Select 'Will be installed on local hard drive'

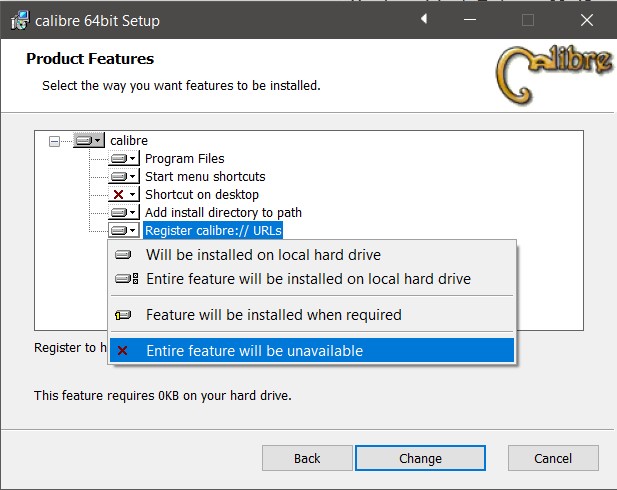(x=263, y=255)
